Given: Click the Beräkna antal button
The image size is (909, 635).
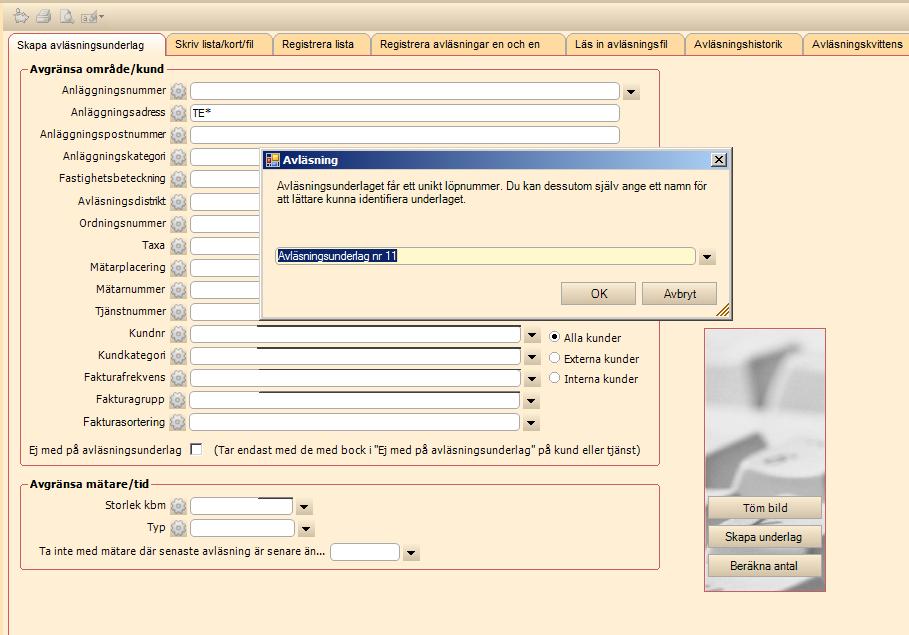Looking at the screenshot, I should click(765, 566).
